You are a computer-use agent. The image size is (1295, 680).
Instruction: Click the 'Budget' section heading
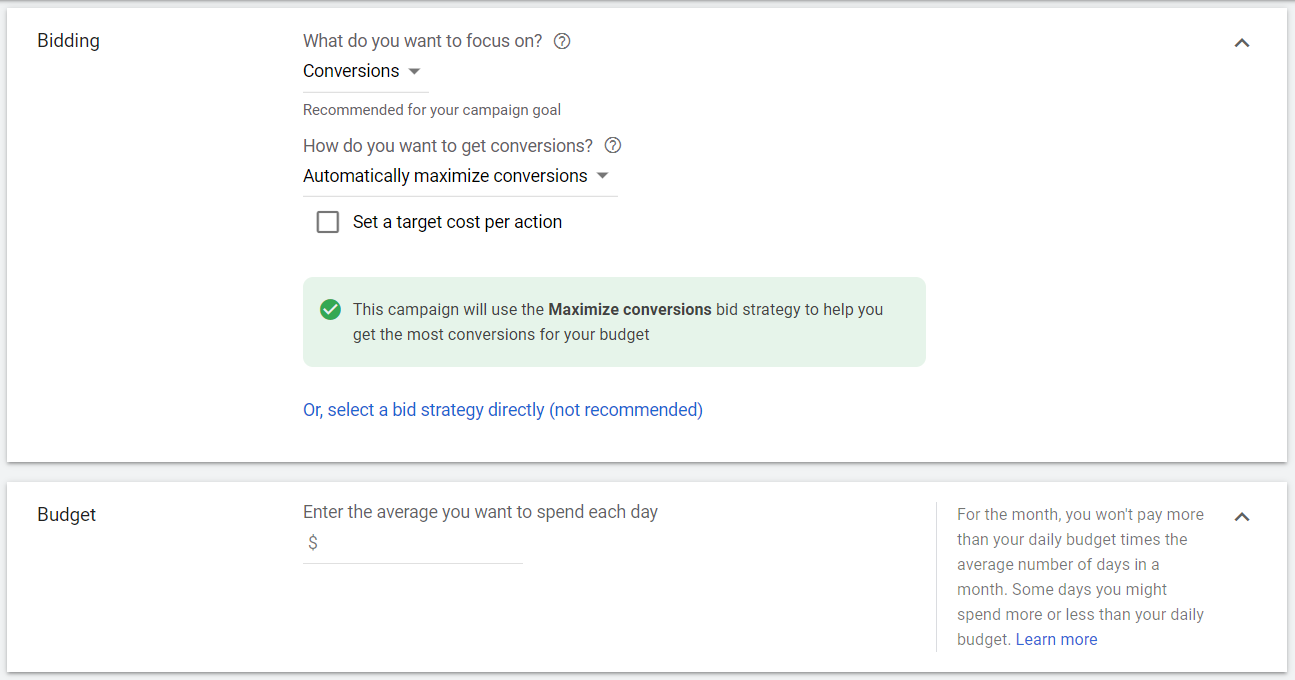pos(67,515)
